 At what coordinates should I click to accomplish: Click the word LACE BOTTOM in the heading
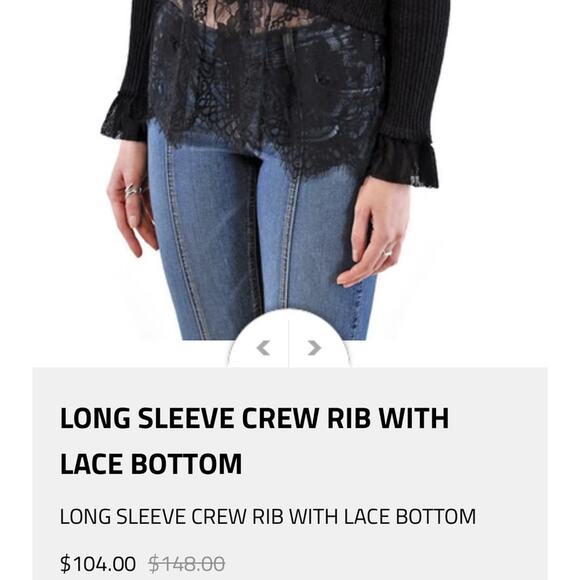pyautogui.click(x=151, y=464)
